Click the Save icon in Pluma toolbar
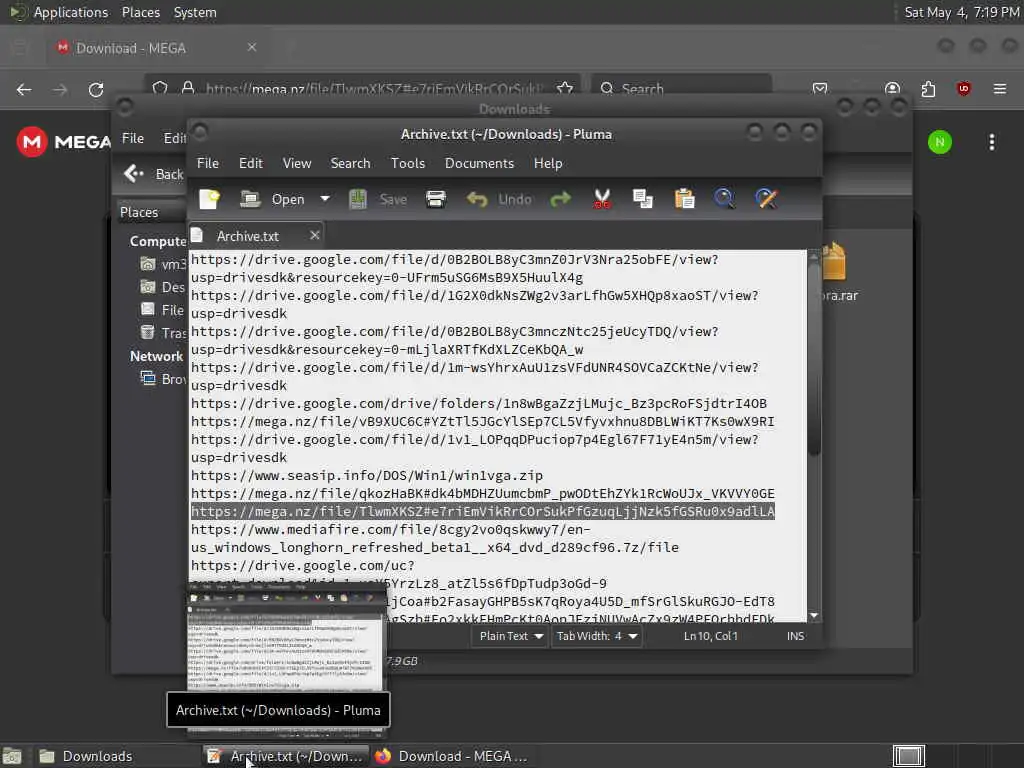Viewport: 1024px width, 768px height. (358, 199)
